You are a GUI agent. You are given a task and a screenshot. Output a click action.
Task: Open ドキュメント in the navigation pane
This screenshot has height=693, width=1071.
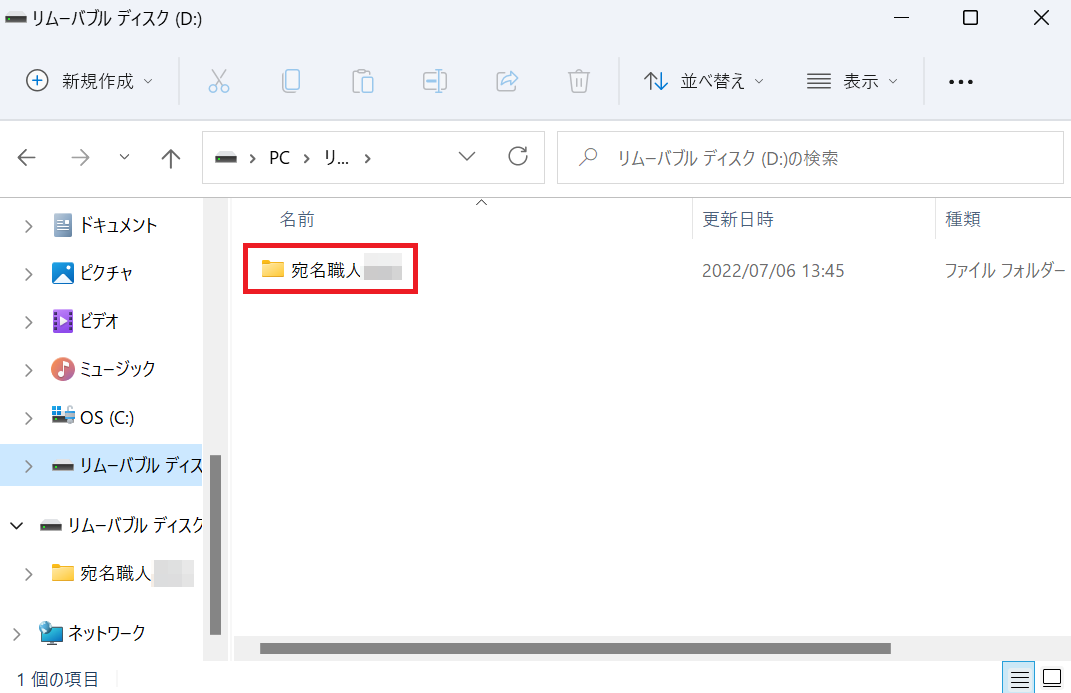click(118, 225)
